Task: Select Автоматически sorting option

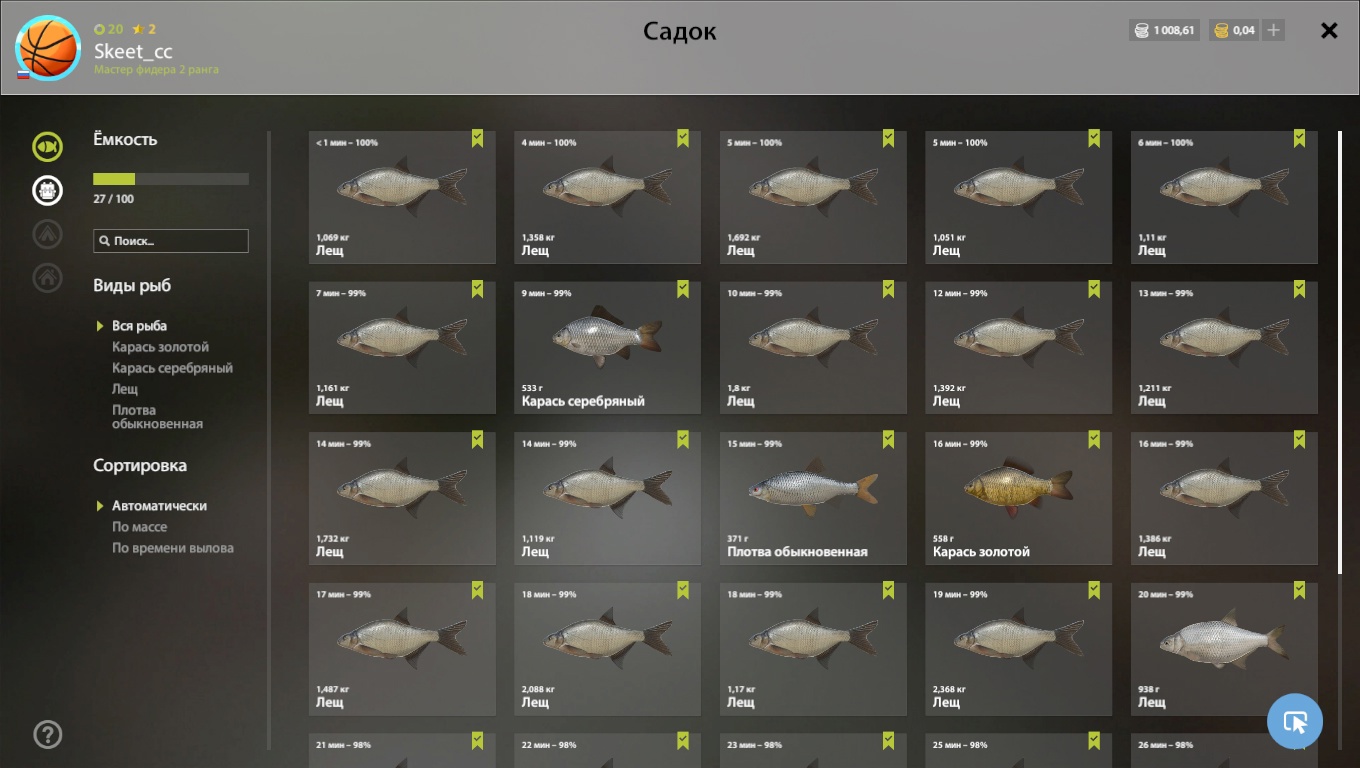Action: coord(159,506)
